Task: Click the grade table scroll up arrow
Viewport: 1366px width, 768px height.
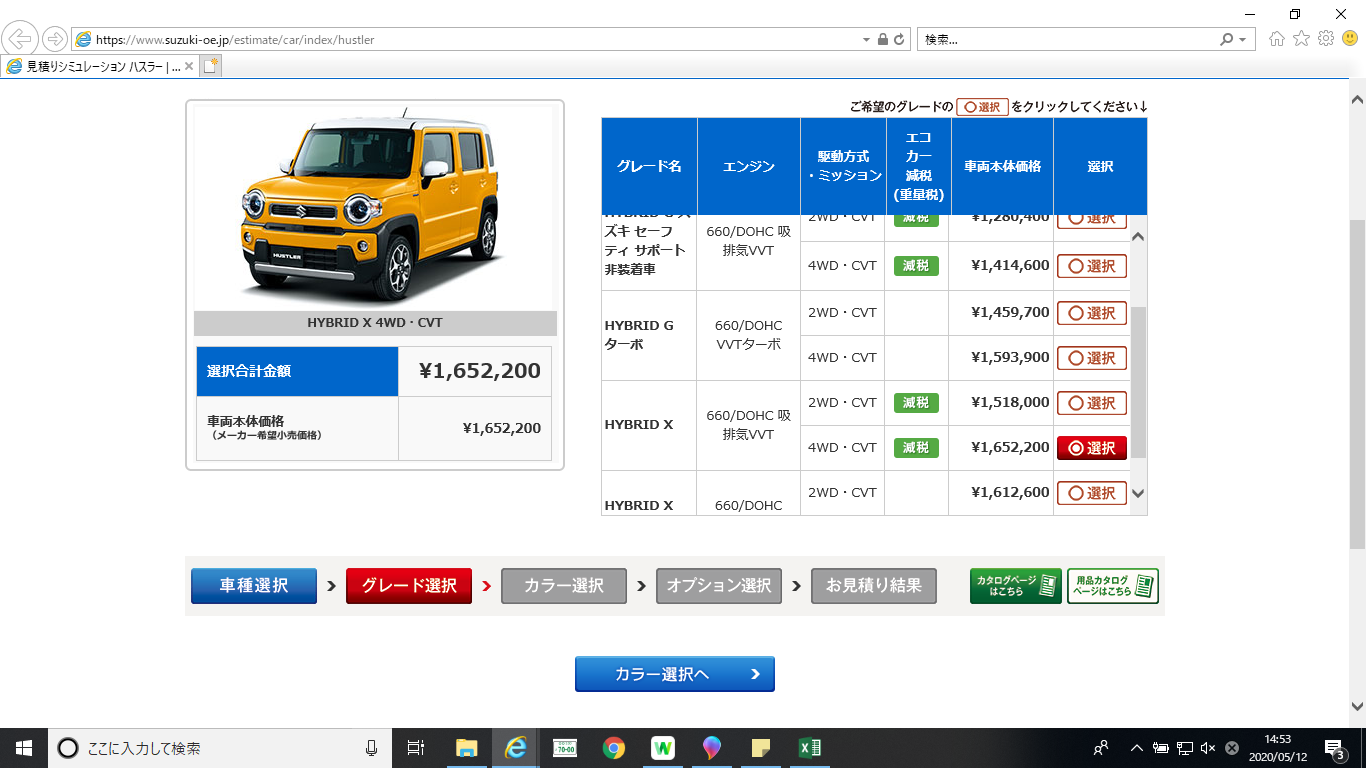Action: [x=1138, y=236]
